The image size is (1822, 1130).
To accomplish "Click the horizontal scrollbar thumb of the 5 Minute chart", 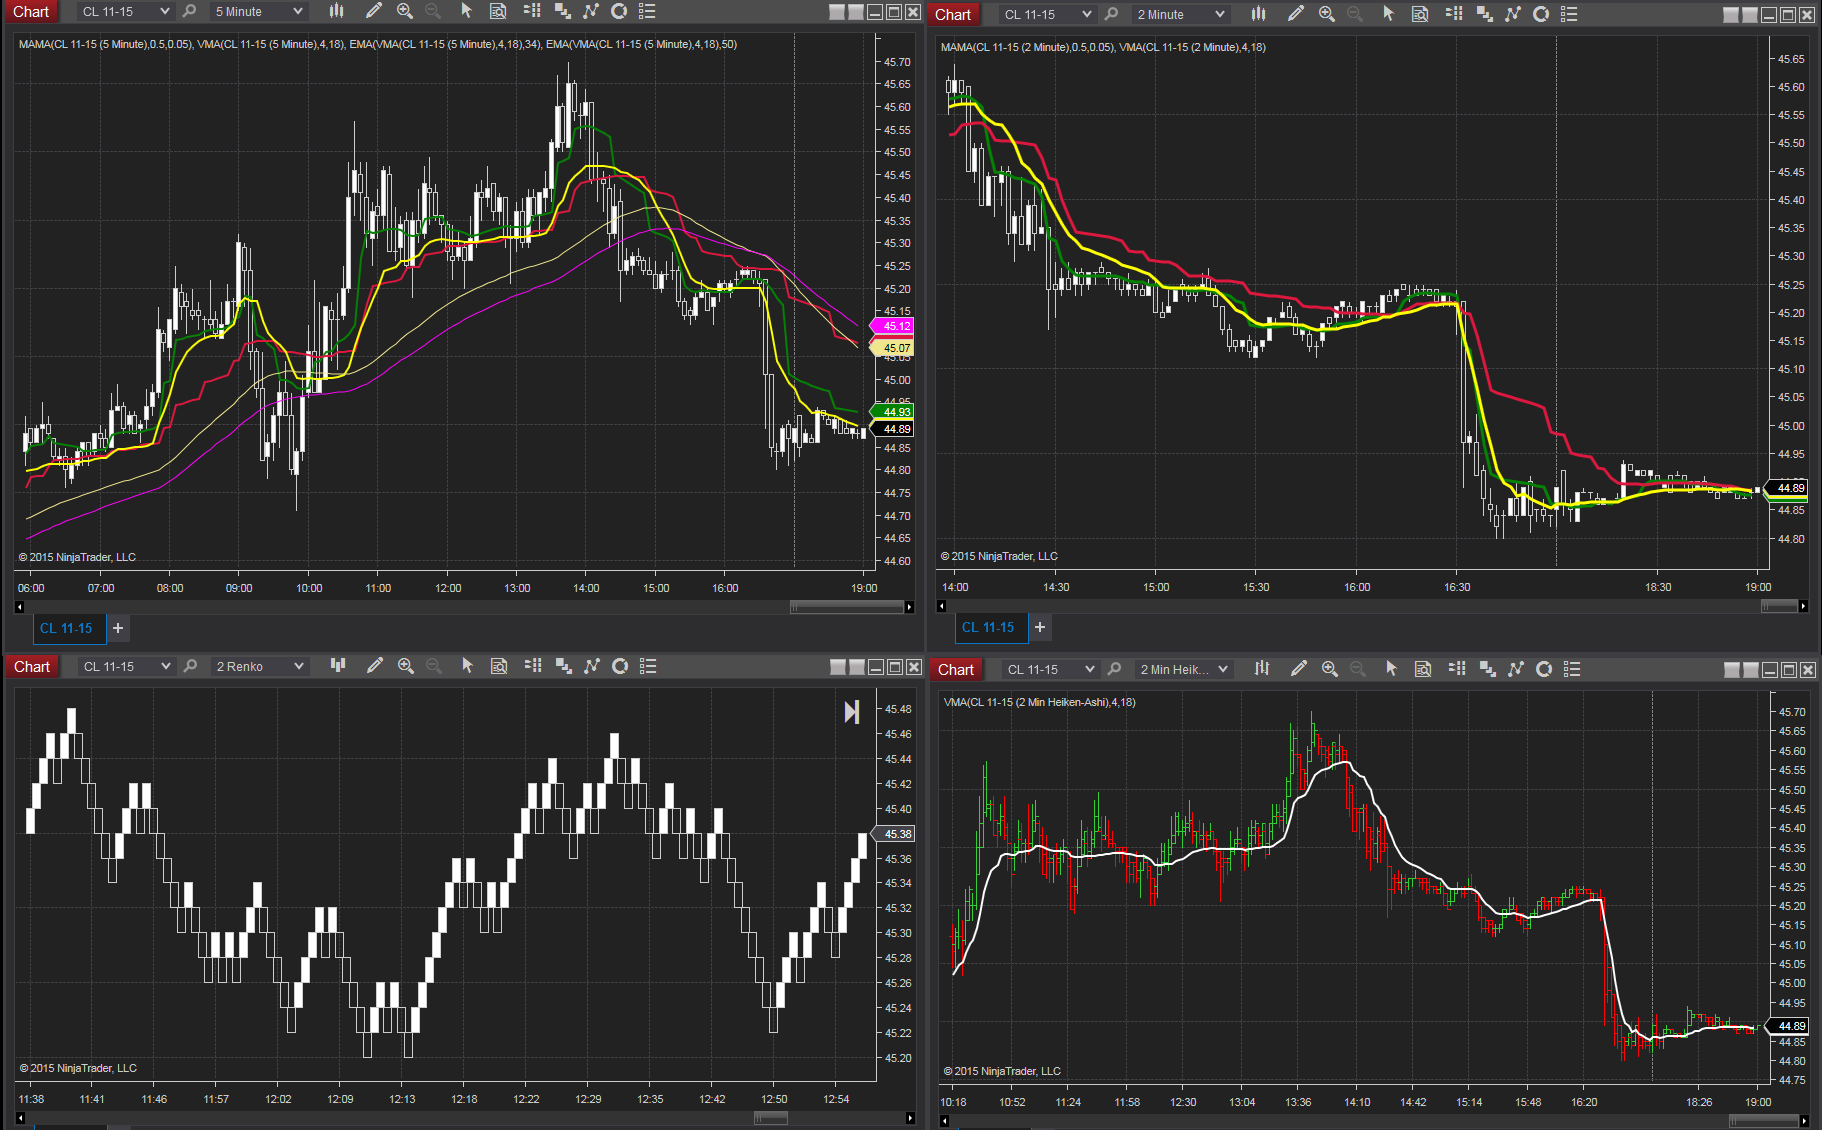I will coord(846,607).
